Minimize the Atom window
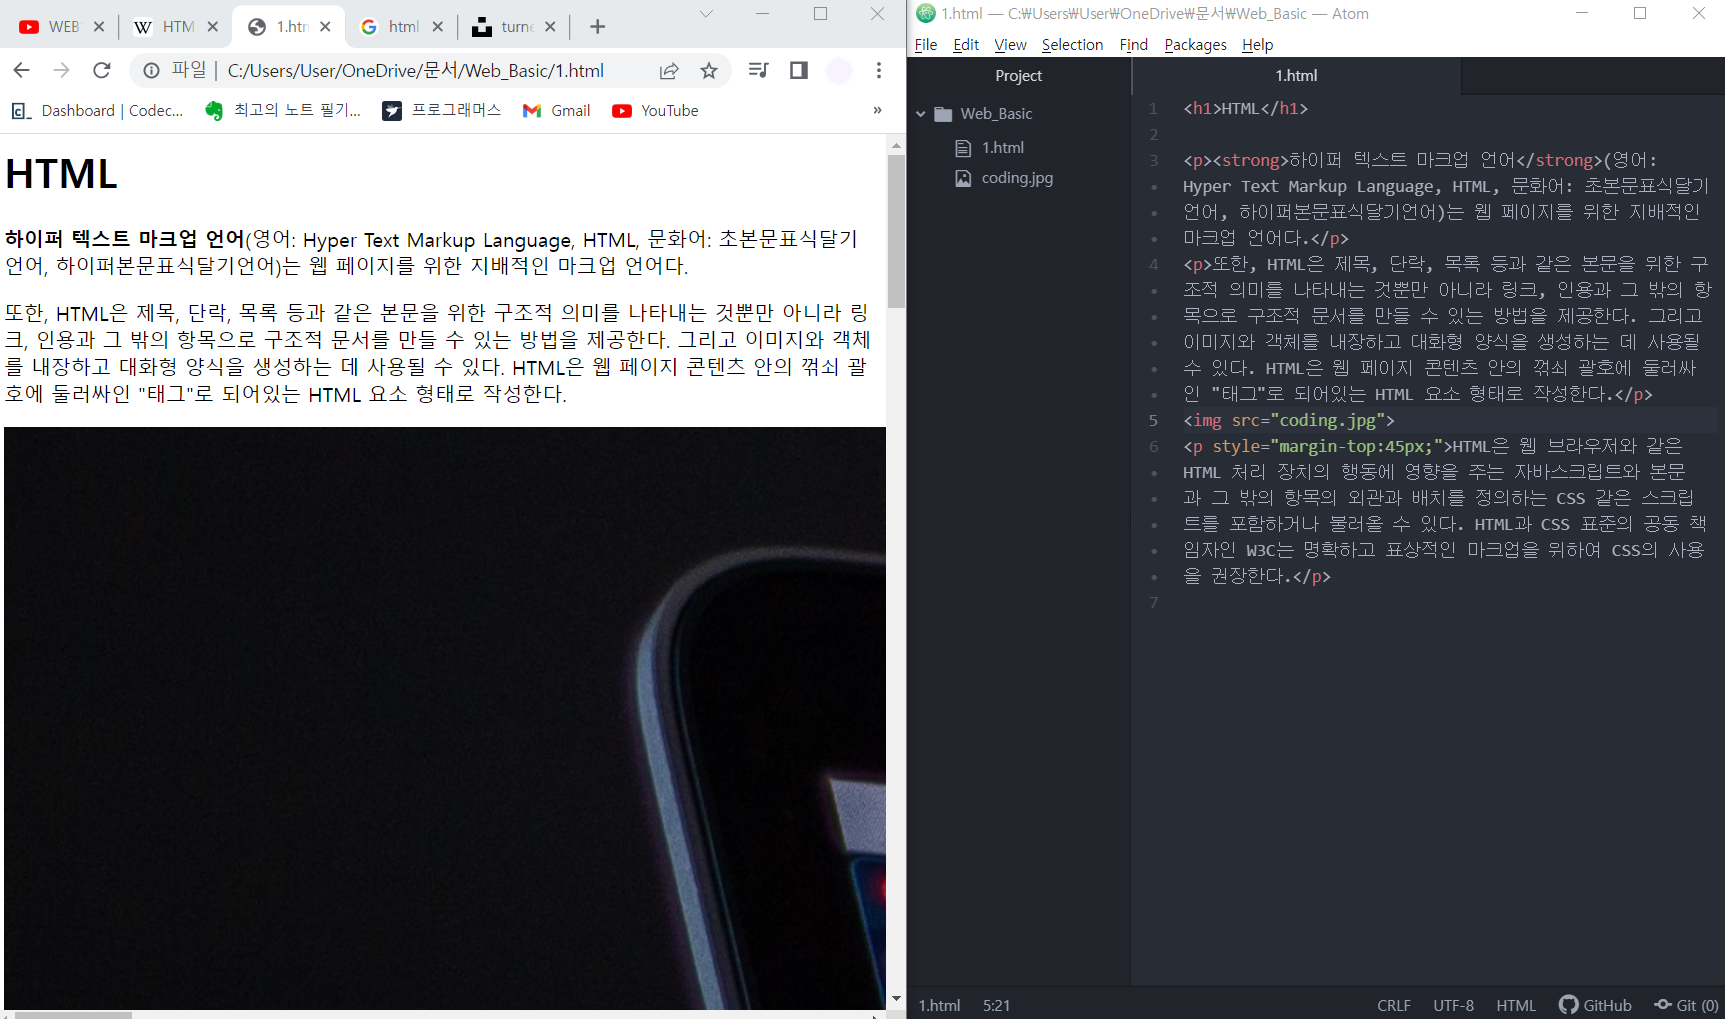This screenshot has height=1019, width=1725. tap(1582, 14)
